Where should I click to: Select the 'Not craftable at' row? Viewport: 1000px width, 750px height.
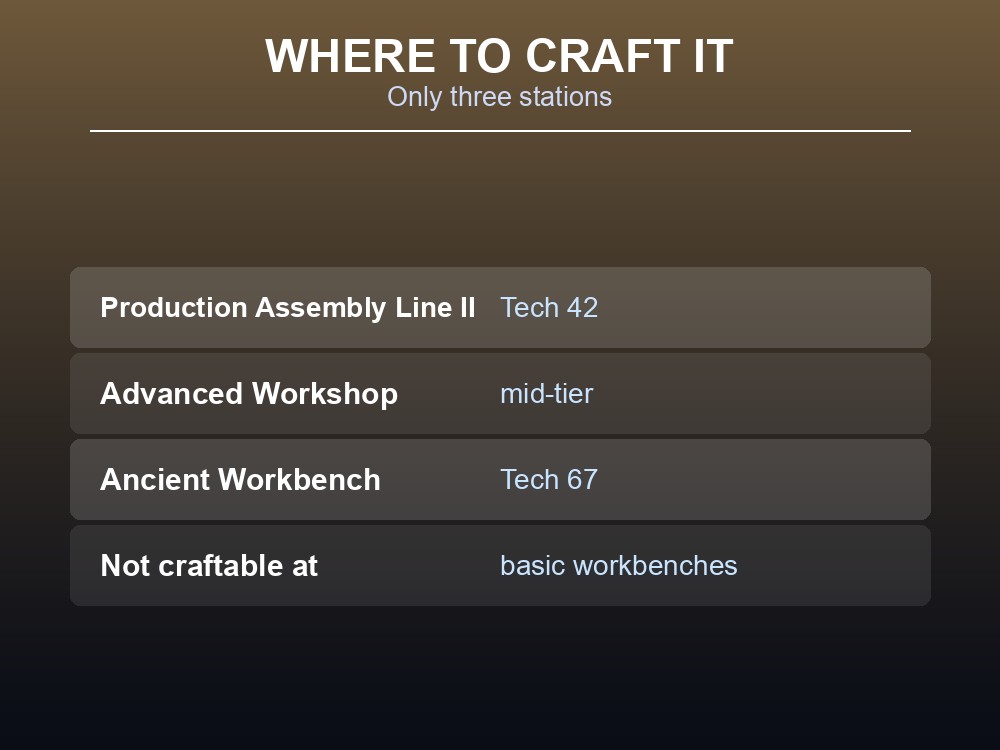500,566
